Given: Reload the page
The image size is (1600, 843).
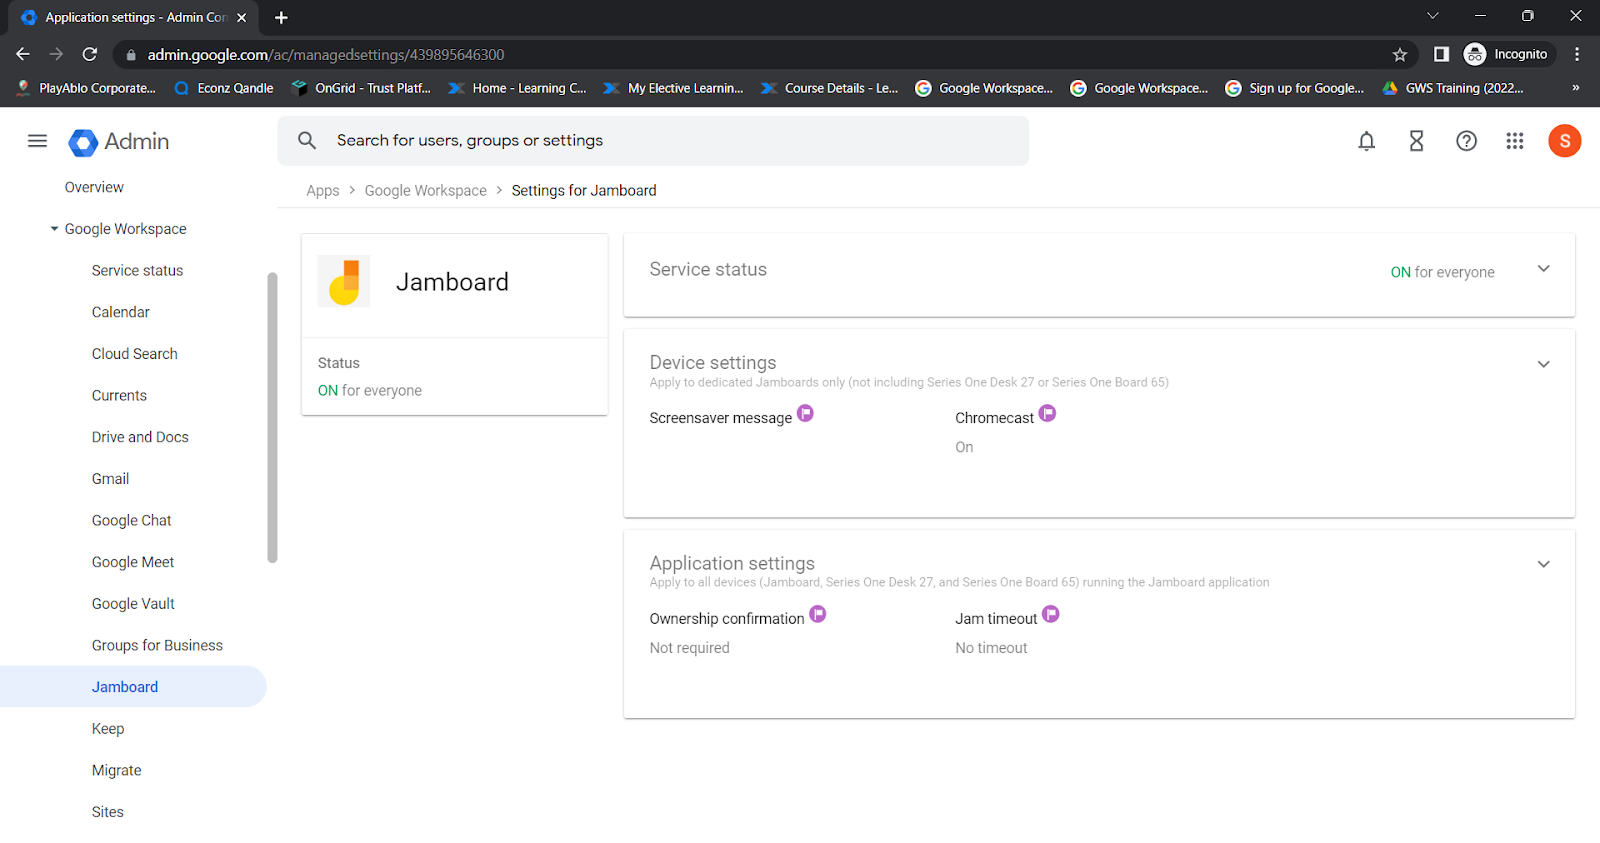Looking at the screenshot, I should [x=90, y=55].
